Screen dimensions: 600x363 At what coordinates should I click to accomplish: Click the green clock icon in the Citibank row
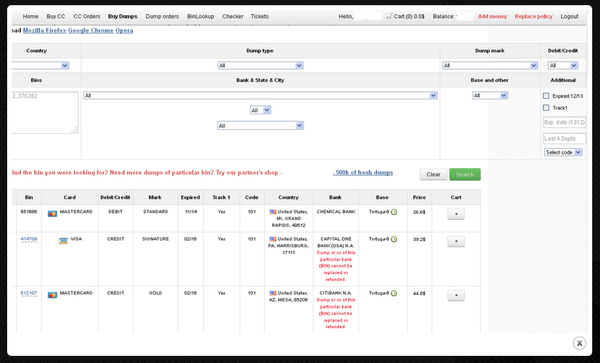click(x=394, y=293)
